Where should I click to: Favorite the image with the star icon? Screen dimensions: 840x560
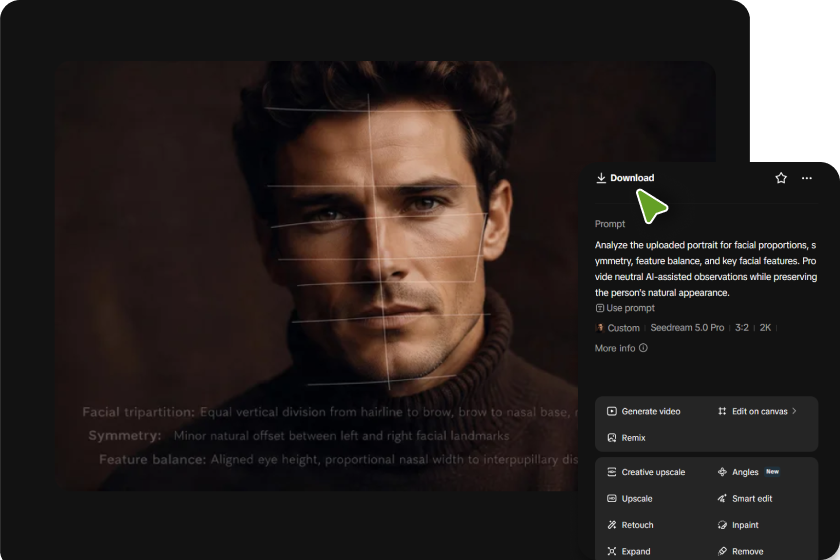[x=781, y=178]
